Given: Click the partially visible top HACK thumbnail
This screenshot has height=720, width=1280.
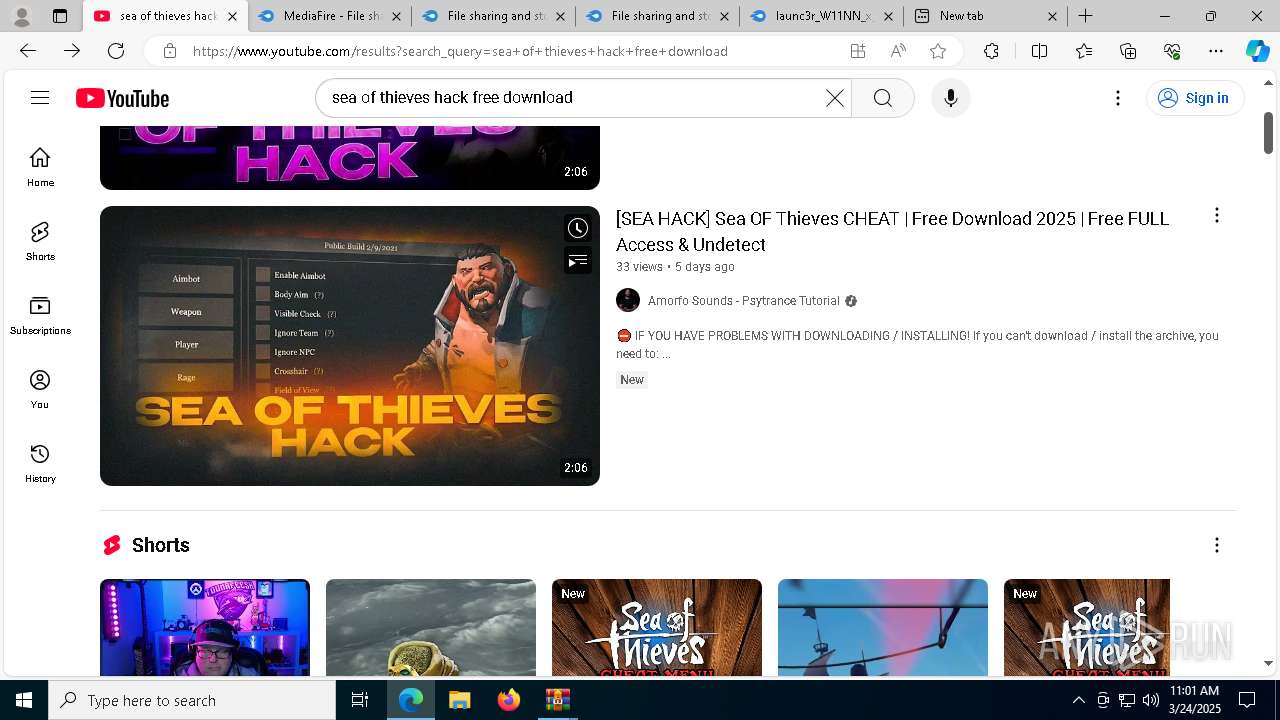Looking at the screenshot, I should (350, 158).
